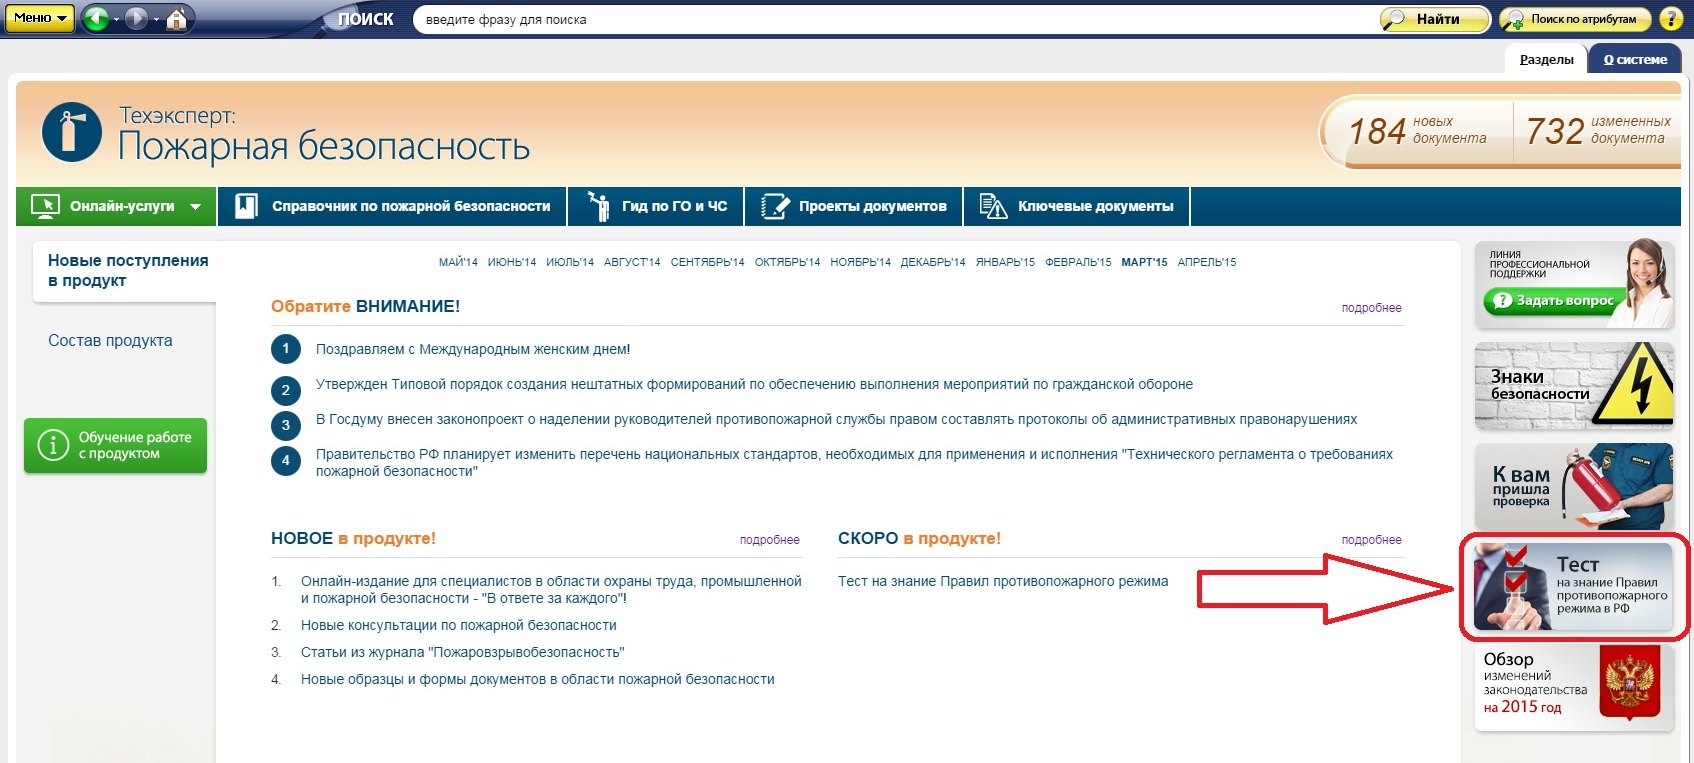Image resolution: width=1694 pixels, height=763 pixels.
Task: Expand the Меню dropdown
Action: (39, 18)
